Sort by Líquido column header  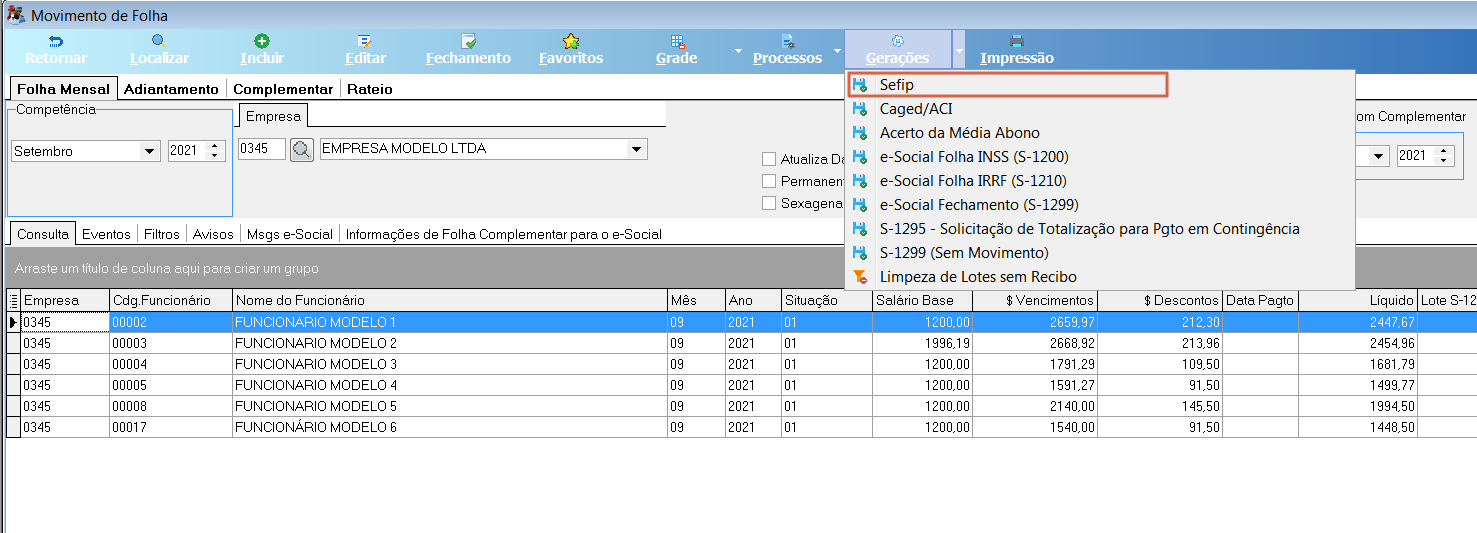(1358, 300)
